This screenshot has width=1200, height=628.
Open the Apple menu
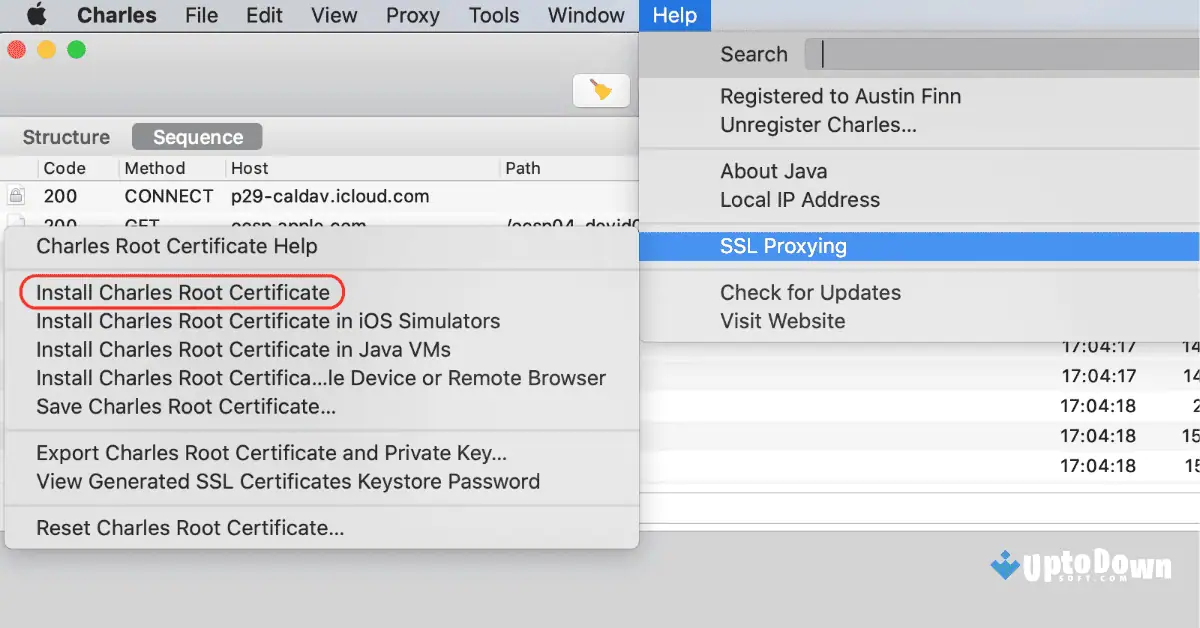point(36,15)
